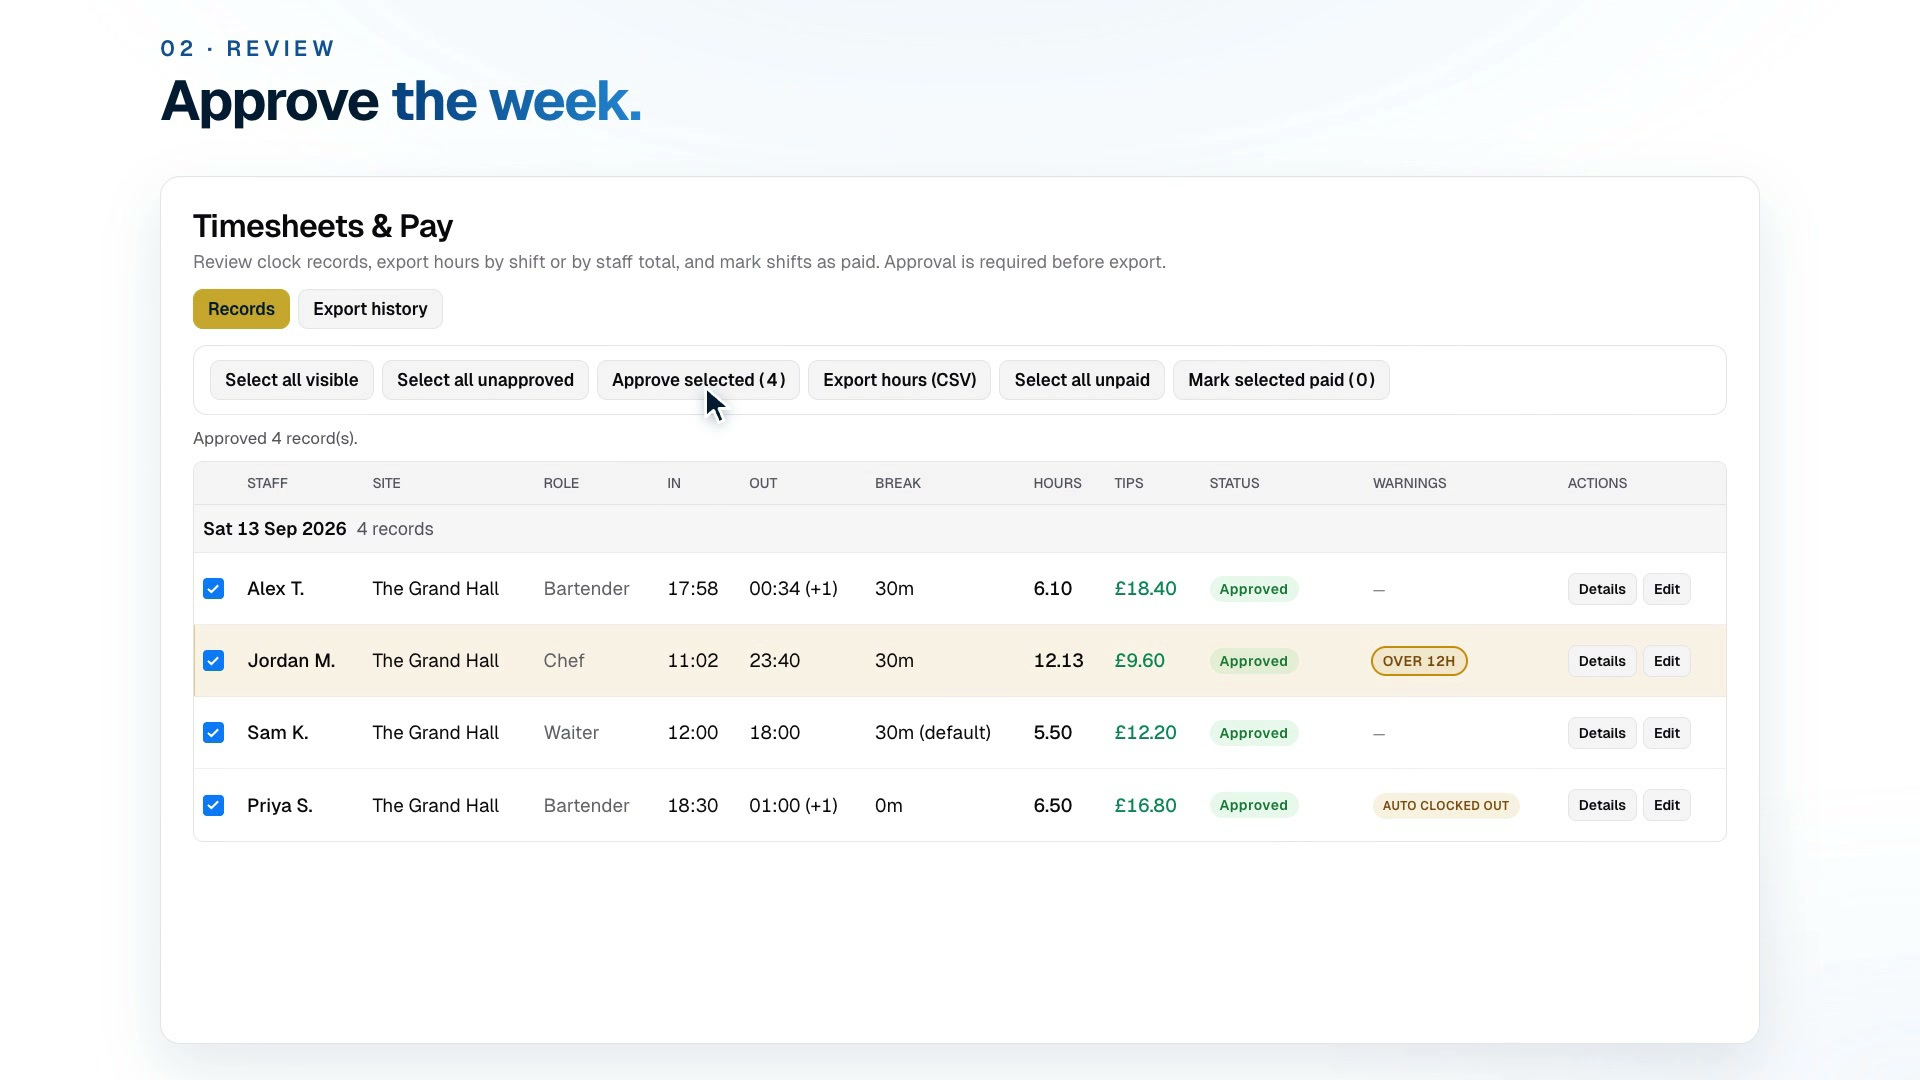Export hours (CSV)
Image resolution: width=1920 pixels, height=1080 pixels.
click(x=899, y=380)
